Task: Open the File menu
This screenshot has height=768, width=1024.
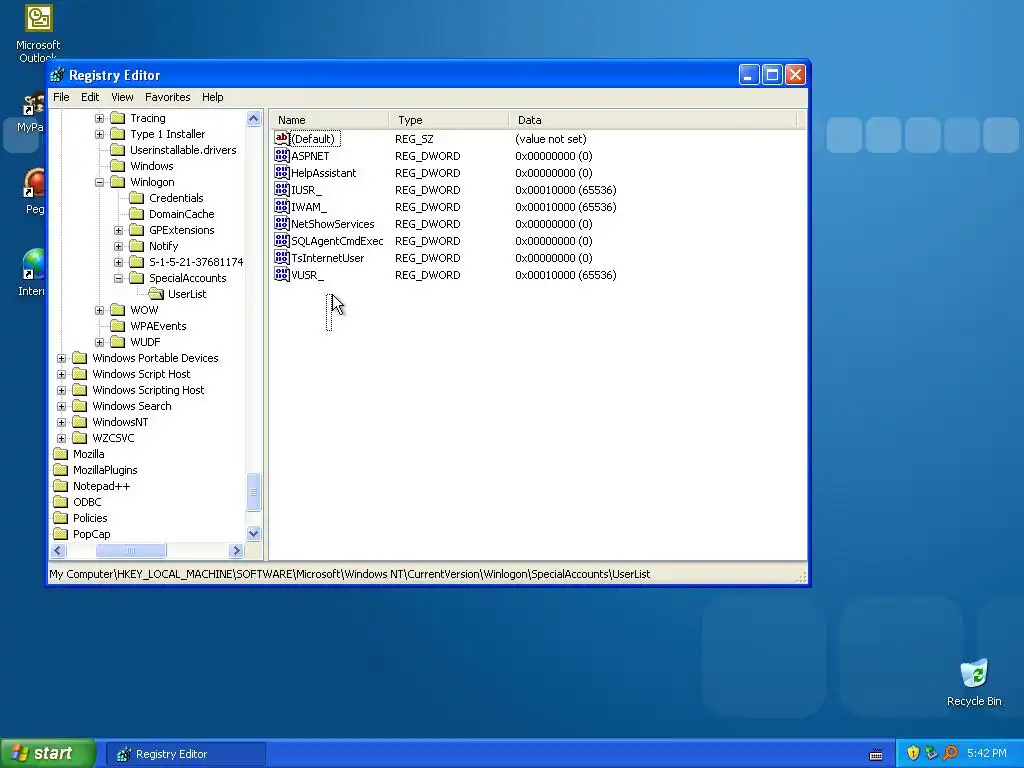Action: (x=61, y=97)
